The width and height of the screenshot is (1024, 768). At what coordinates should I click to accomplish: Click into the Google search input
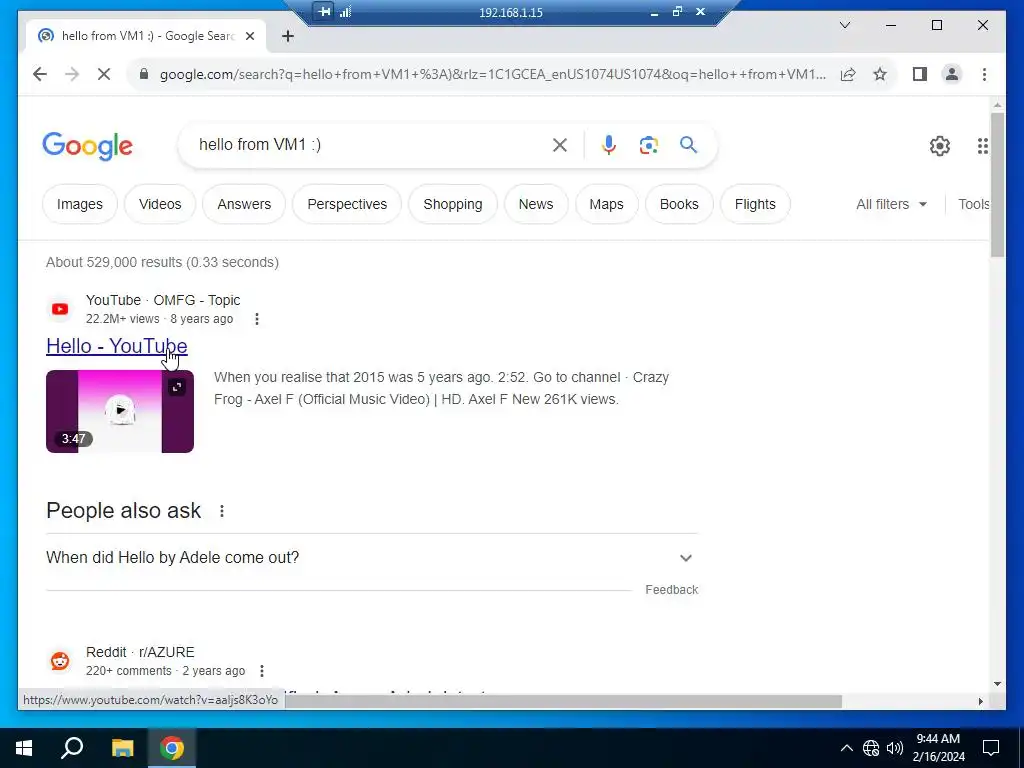pyautogui.click(x=366, y=145)
